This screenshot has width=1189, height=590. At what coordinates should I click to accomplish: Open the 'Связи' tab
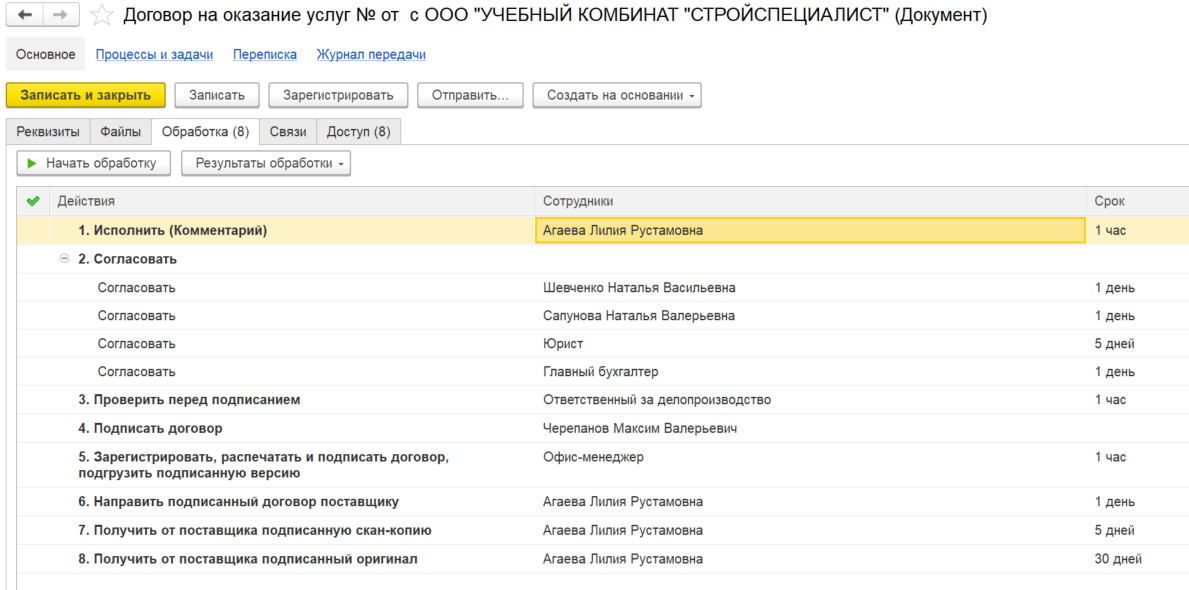(288, 132)
